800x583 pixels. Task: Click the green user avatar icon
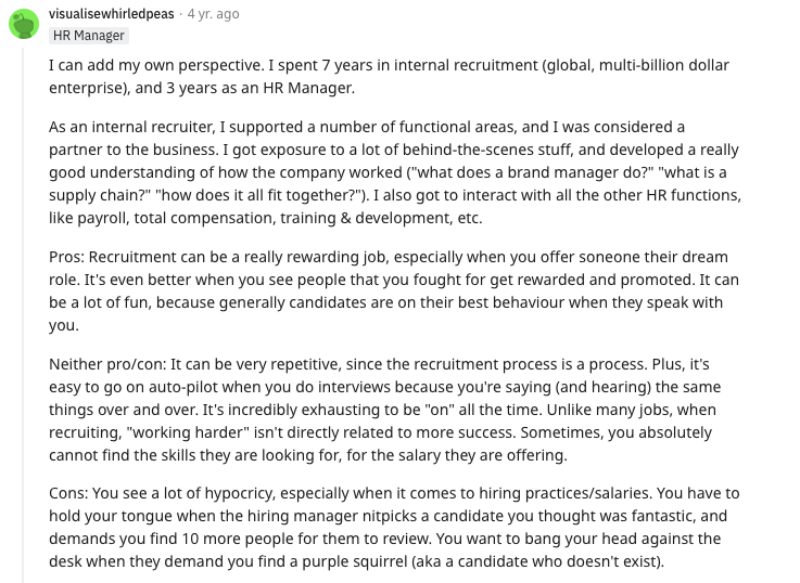22,23
